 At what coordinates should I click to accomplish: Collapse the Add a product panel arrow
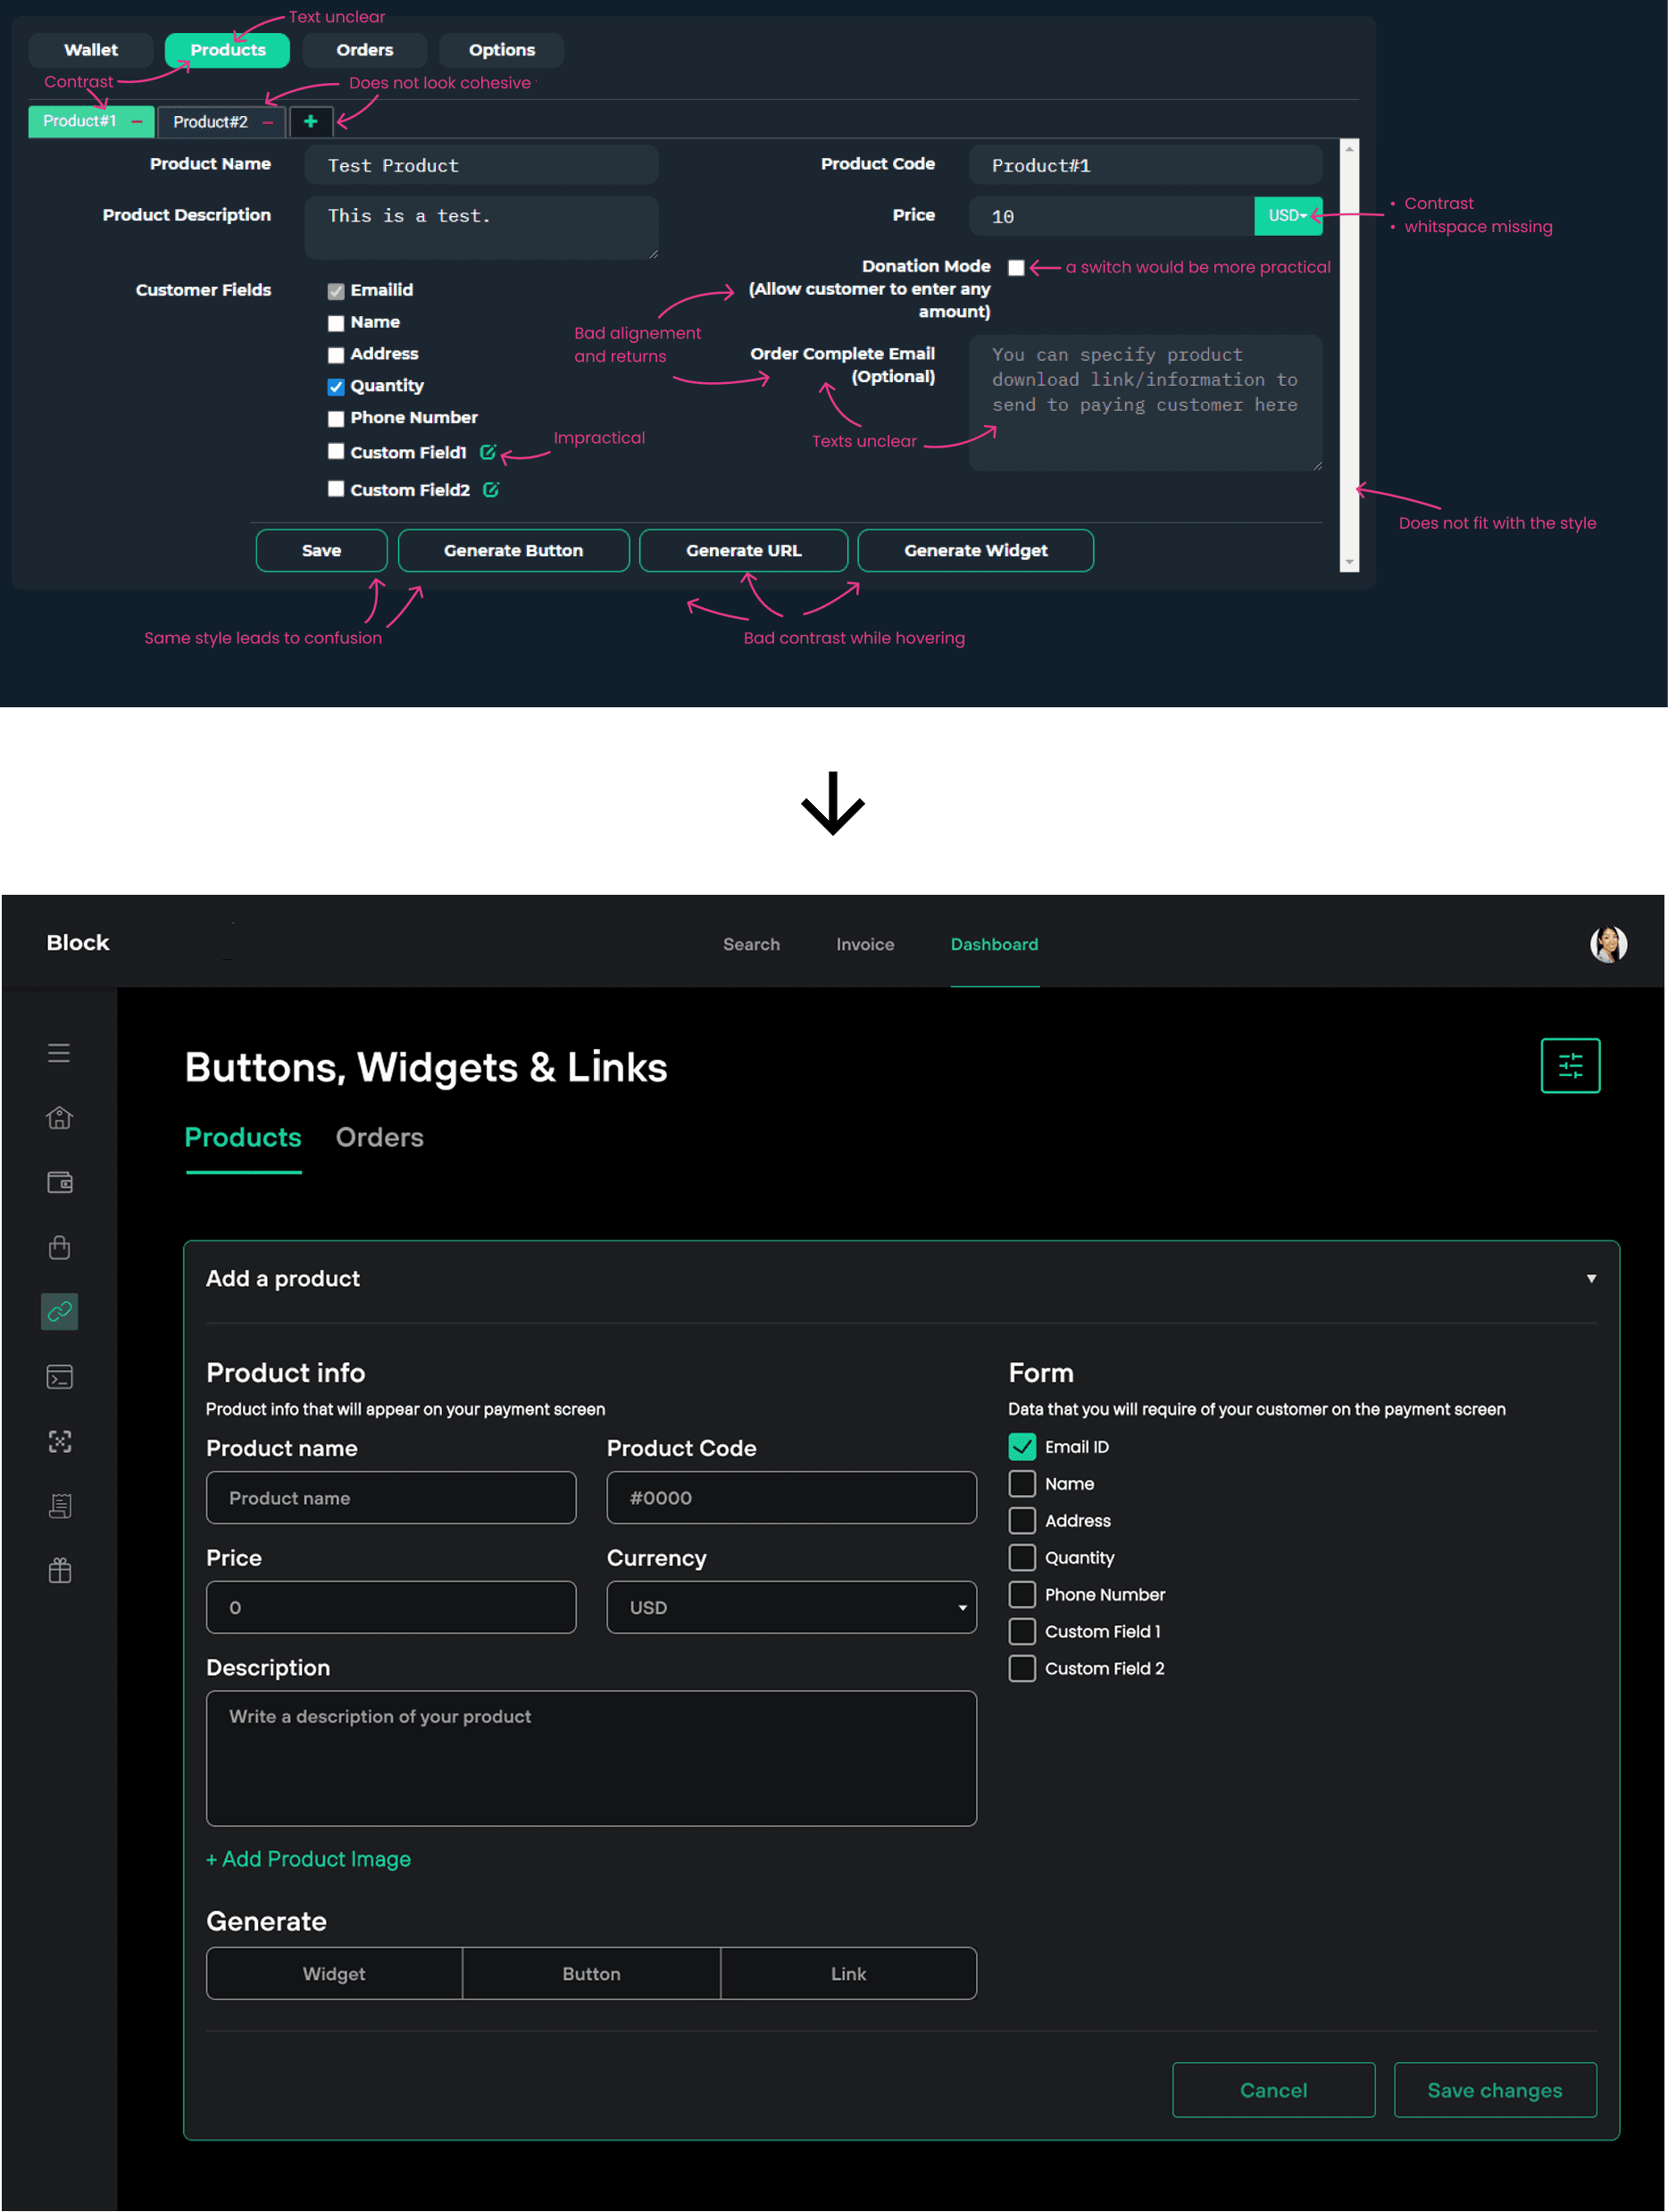click(1591, 1279)
